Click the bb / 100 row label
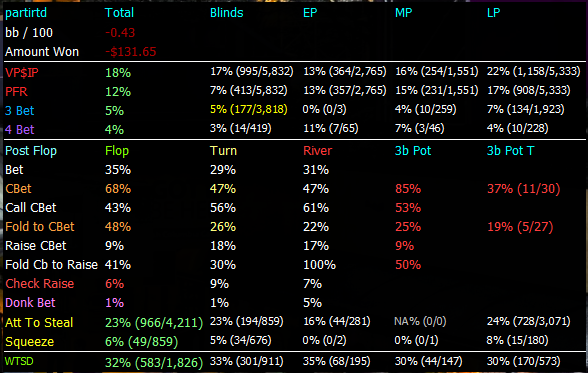This screenshot has height=373, width=588. click(x=29, y=33)
